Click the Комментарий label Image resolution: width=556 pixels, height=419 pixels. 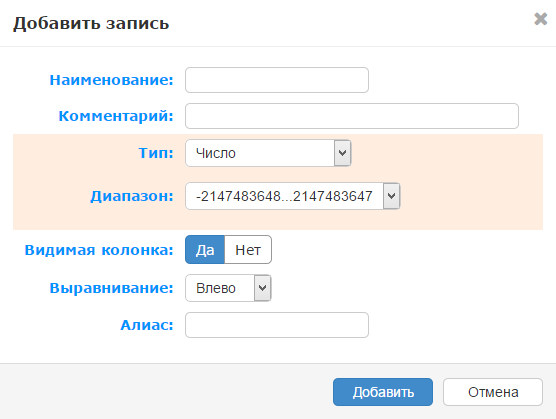click(116, 116)
